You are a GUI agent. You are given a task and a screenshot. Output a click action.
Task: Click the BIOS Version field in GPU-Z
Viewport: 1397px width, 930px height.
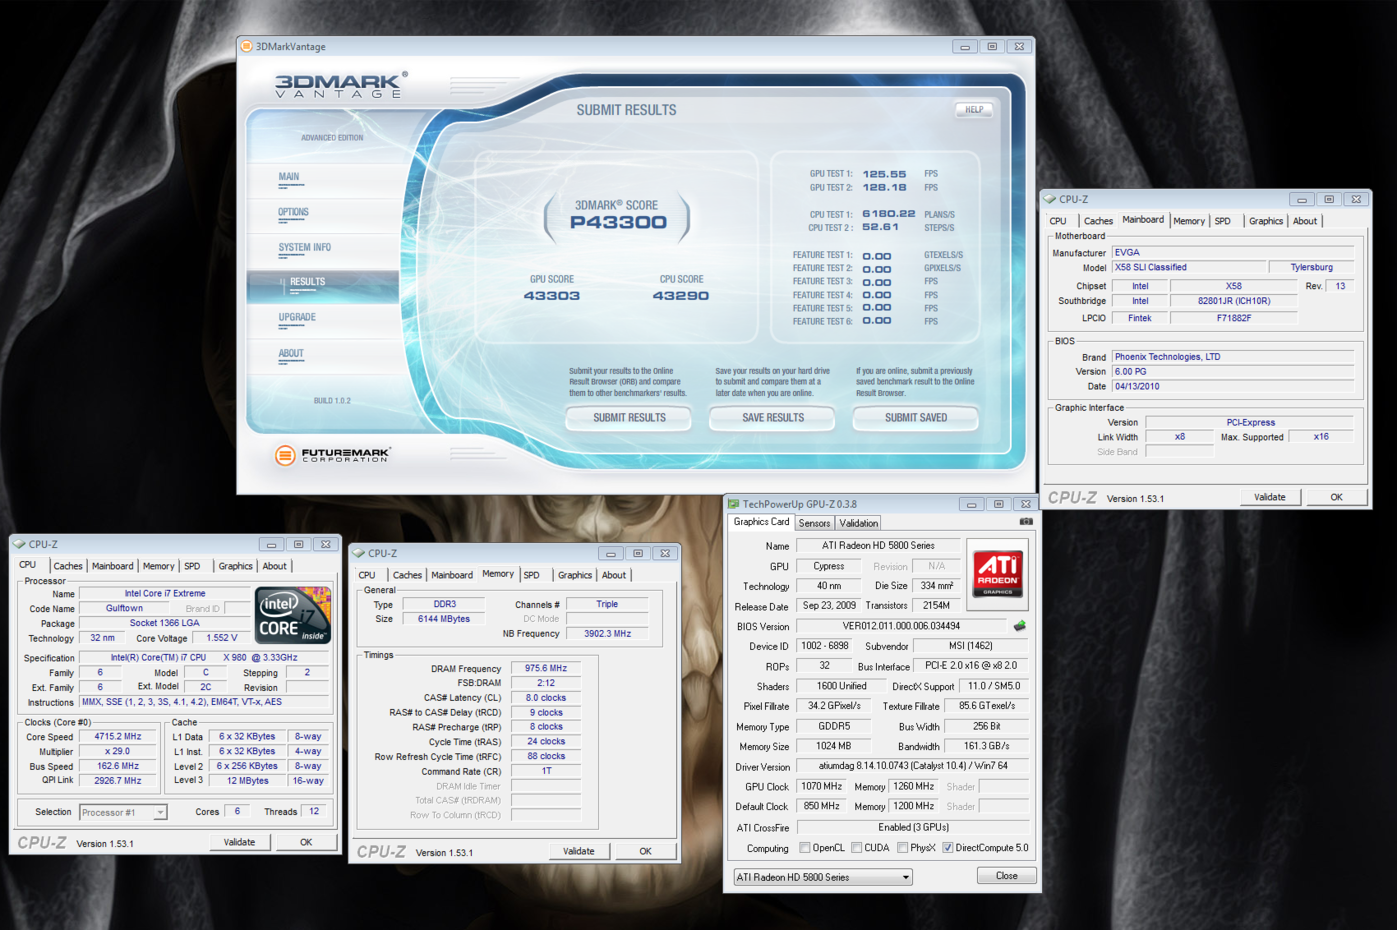click(901, 626)
